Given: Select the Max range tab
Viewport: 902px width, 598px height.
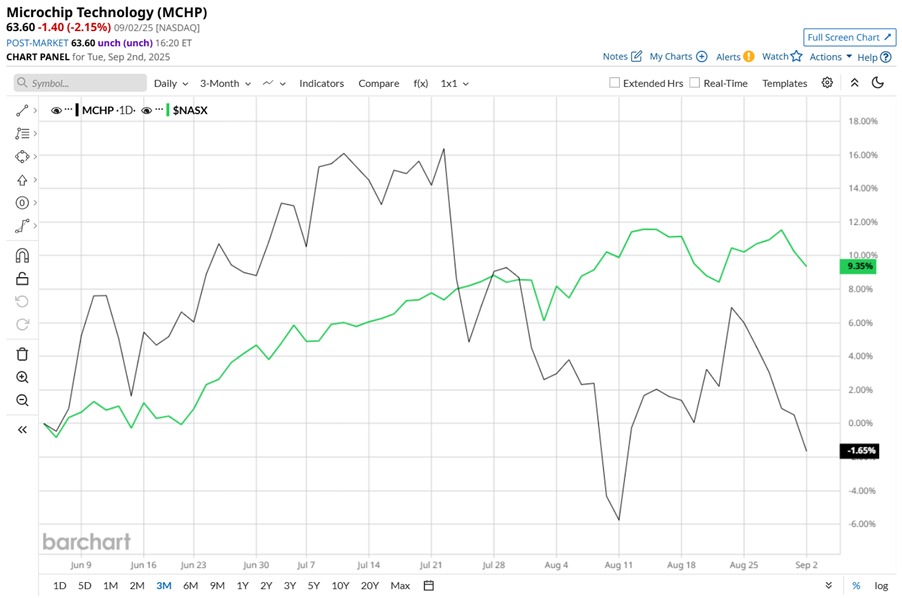Looking at the screenshot, I should coord(400,585).
